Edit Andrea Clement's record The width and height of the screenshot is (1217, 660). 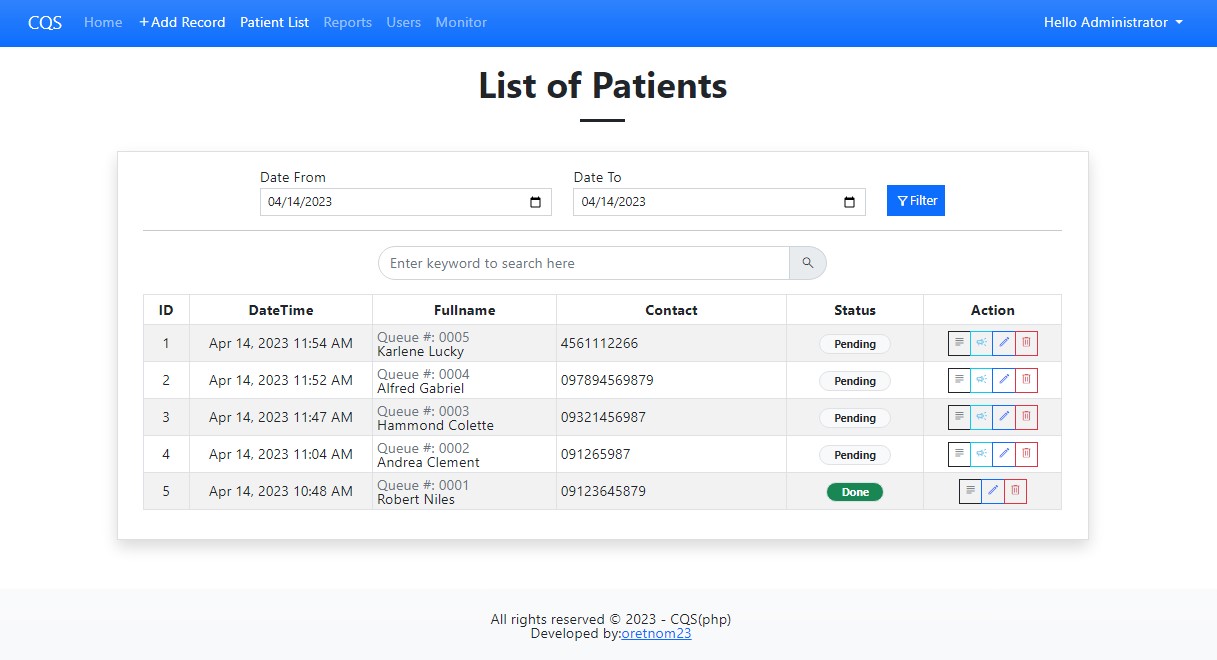[1004, 454]
